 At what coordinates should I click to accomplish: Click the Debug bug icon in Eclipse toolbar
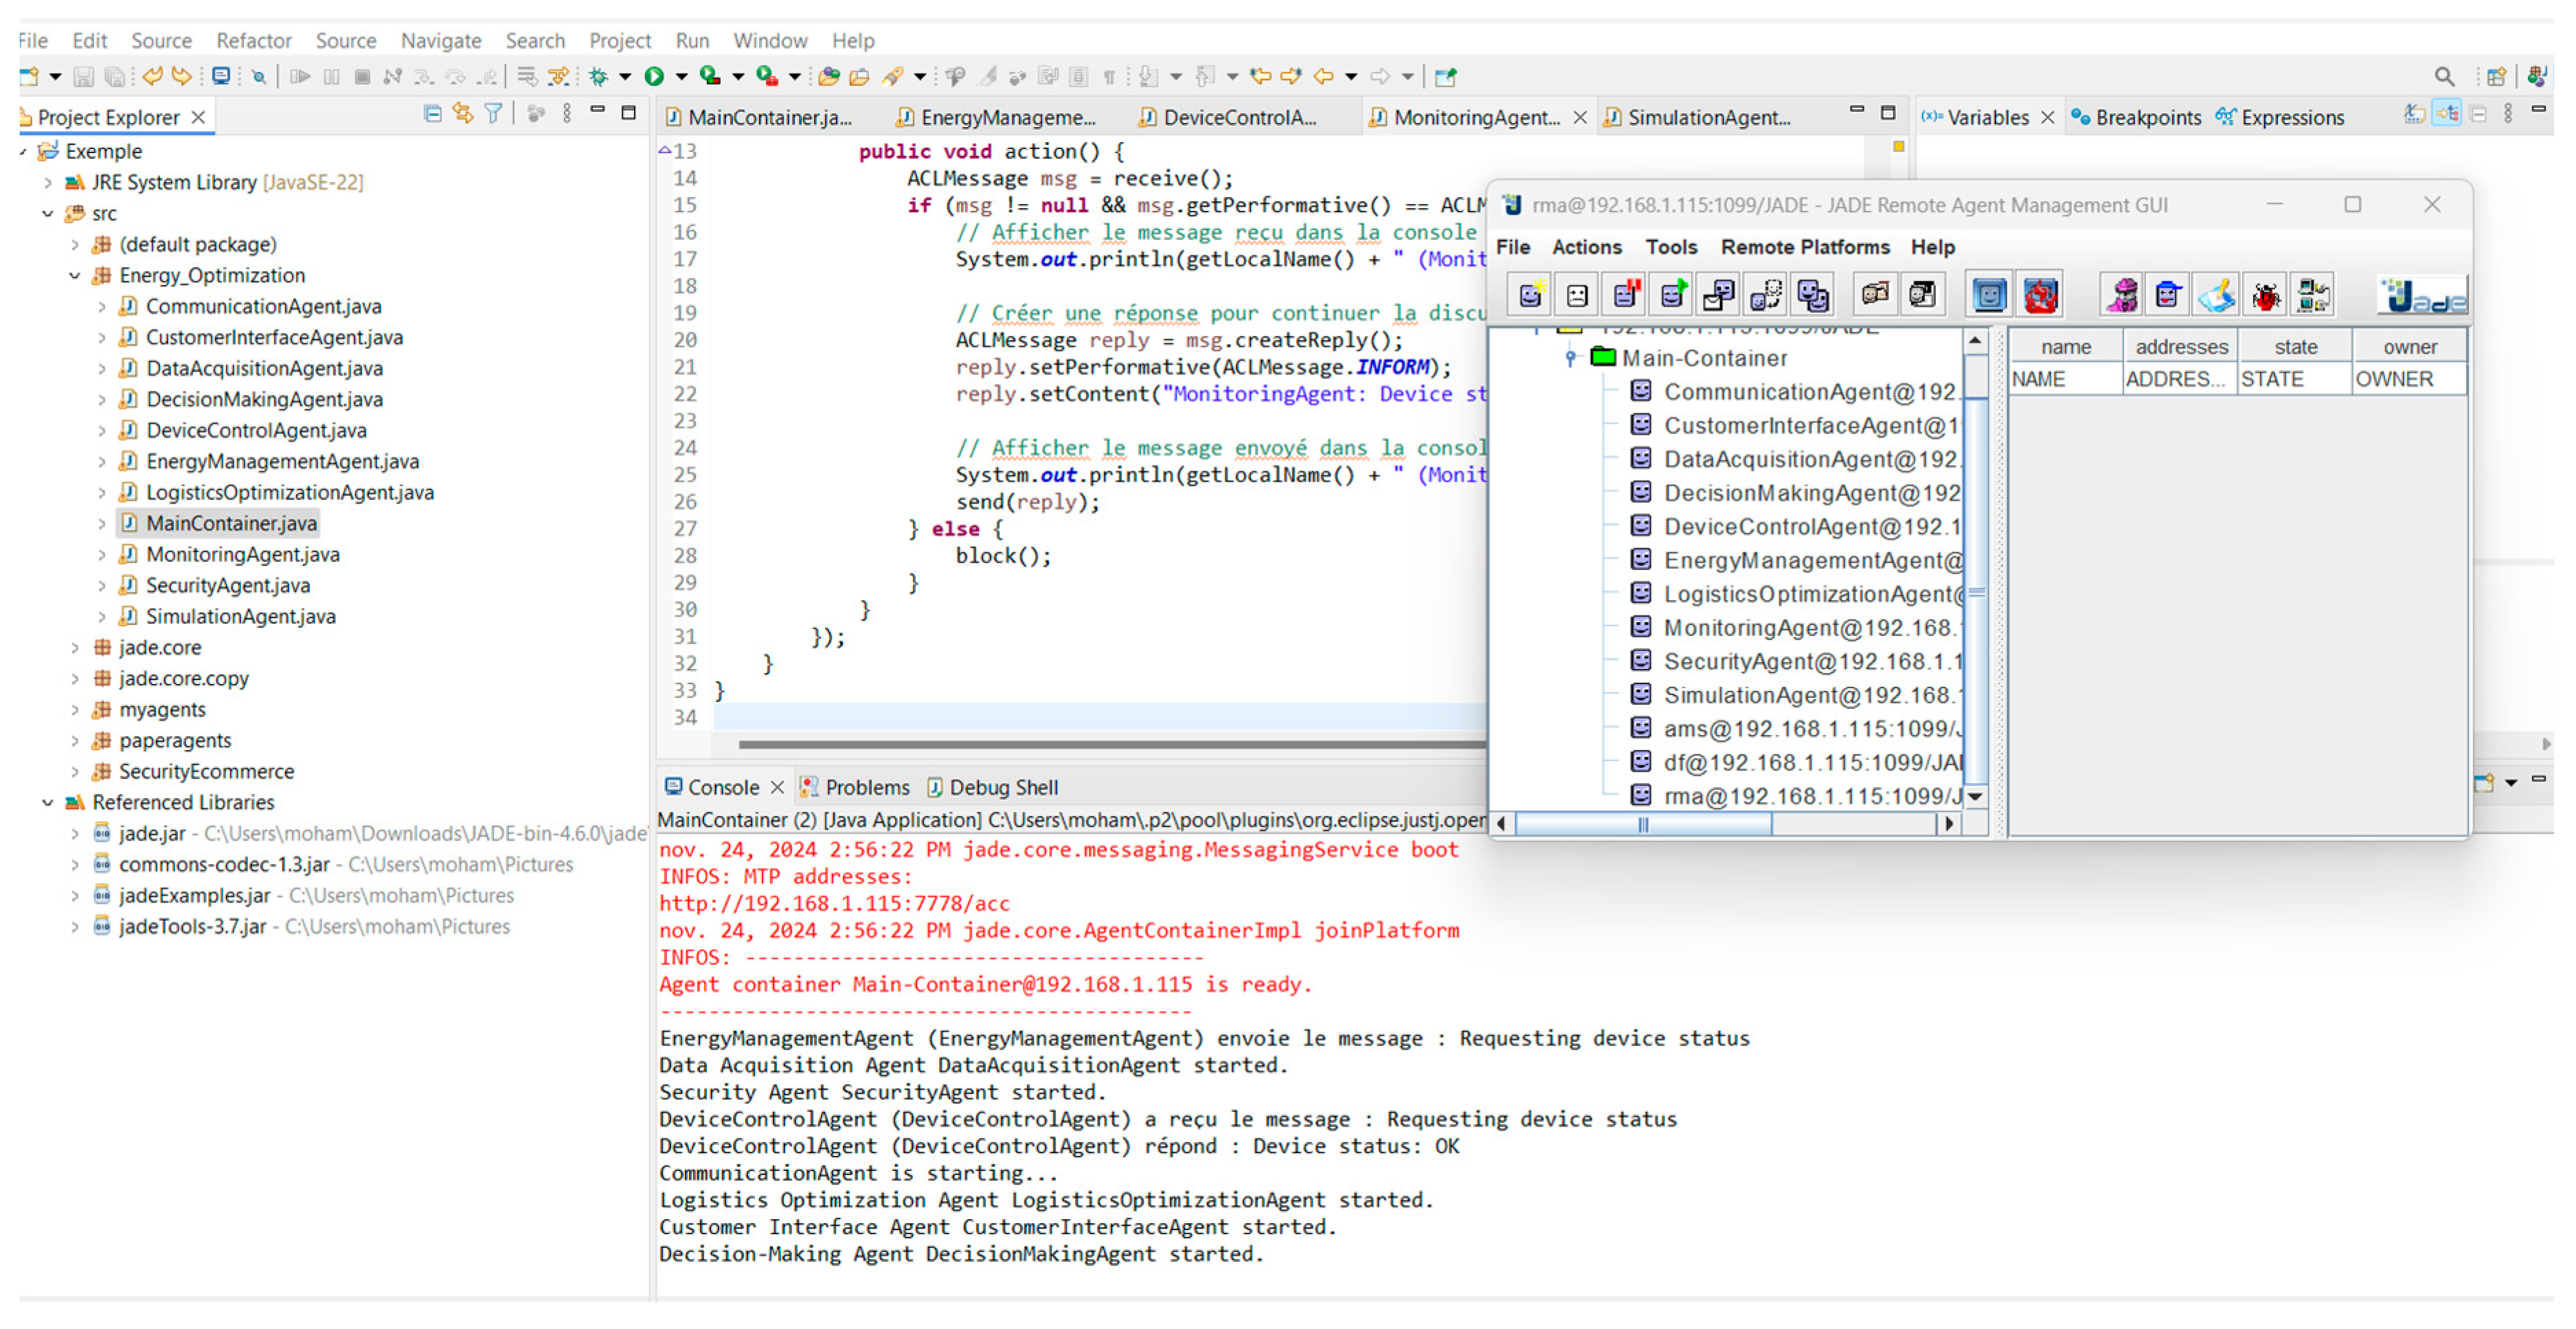[x=598, y=76]
